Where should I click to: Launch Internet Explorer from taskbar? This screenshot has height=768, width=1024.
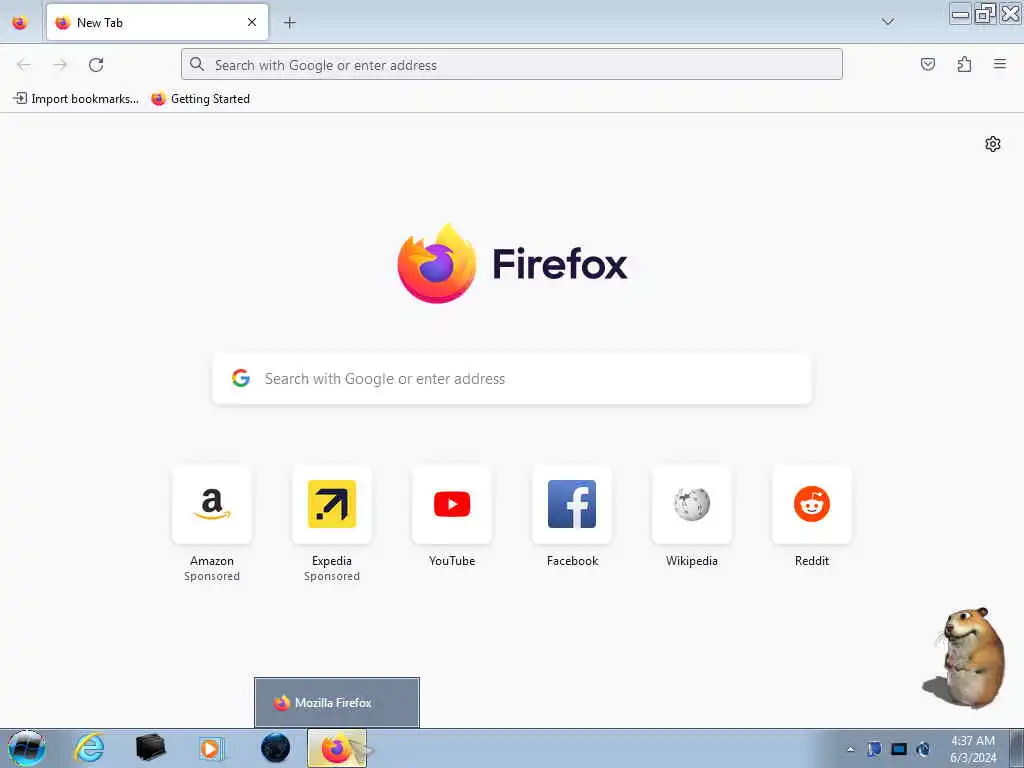coord(89,748)
